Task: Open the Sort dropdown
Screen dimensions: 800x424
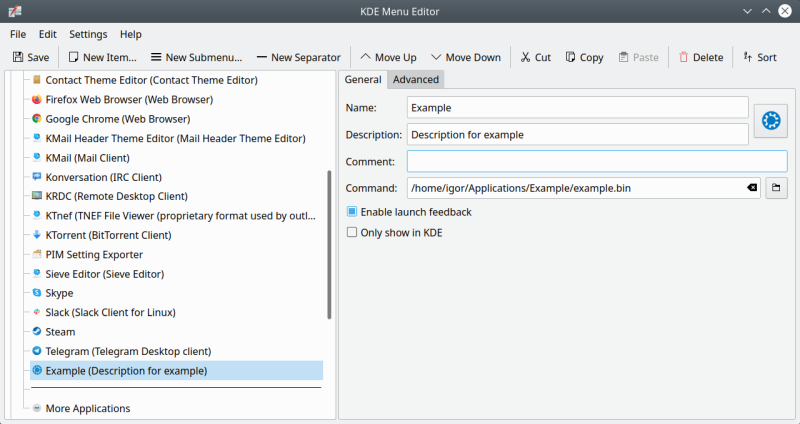Action: point(759,57)
